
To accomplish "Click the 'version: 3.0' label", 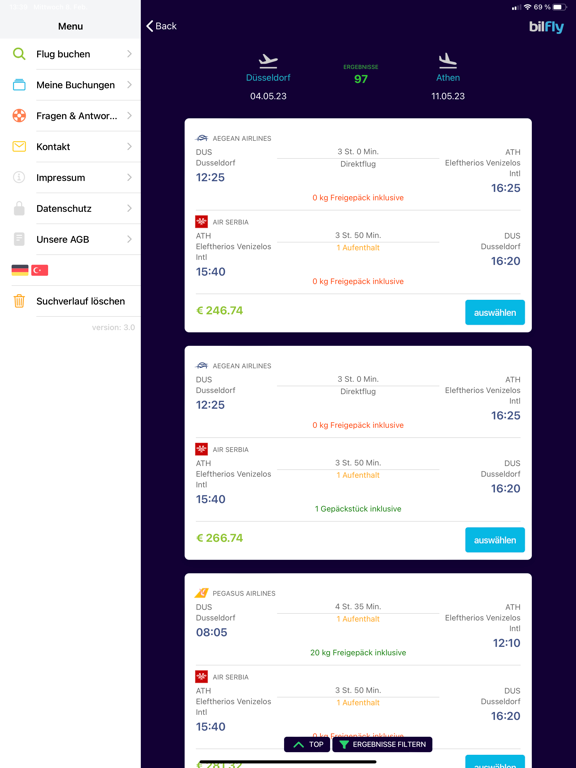I will 113,327.
